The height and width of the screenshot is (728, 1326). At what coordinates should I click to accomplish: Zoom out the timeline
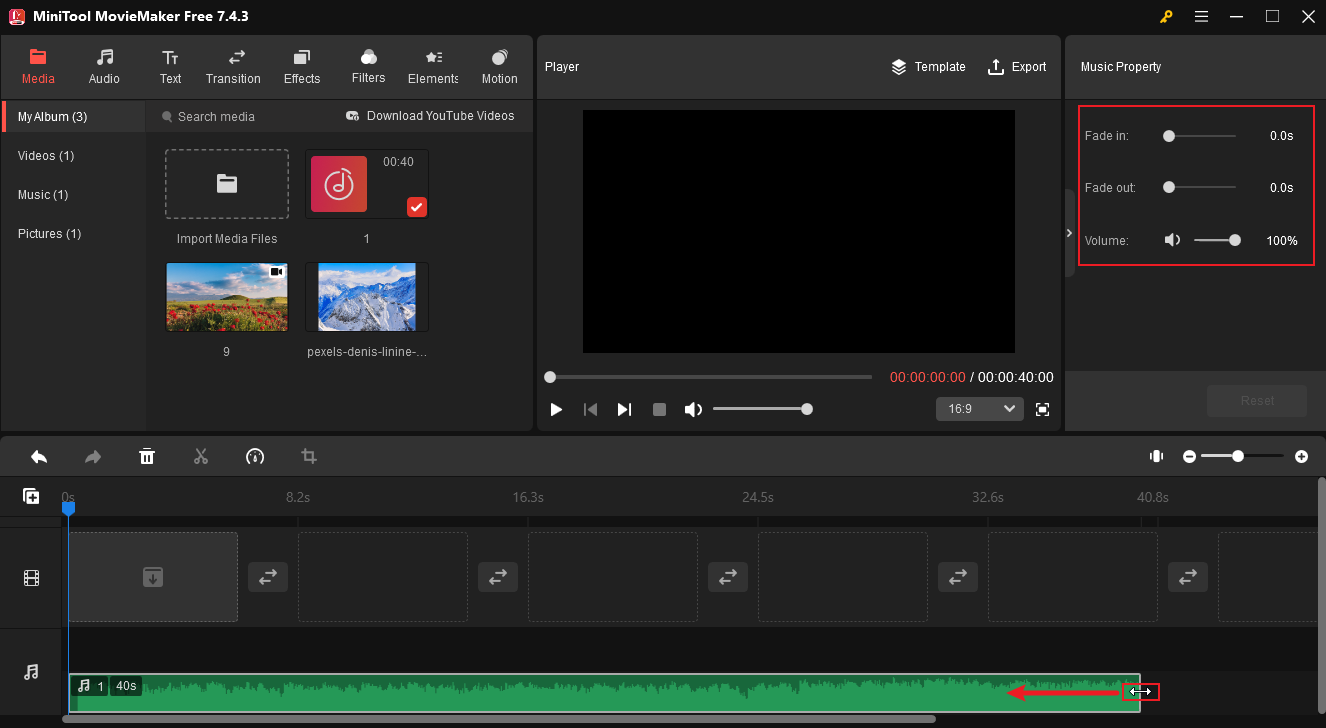pyautogui.click(x=1189, y=456)
